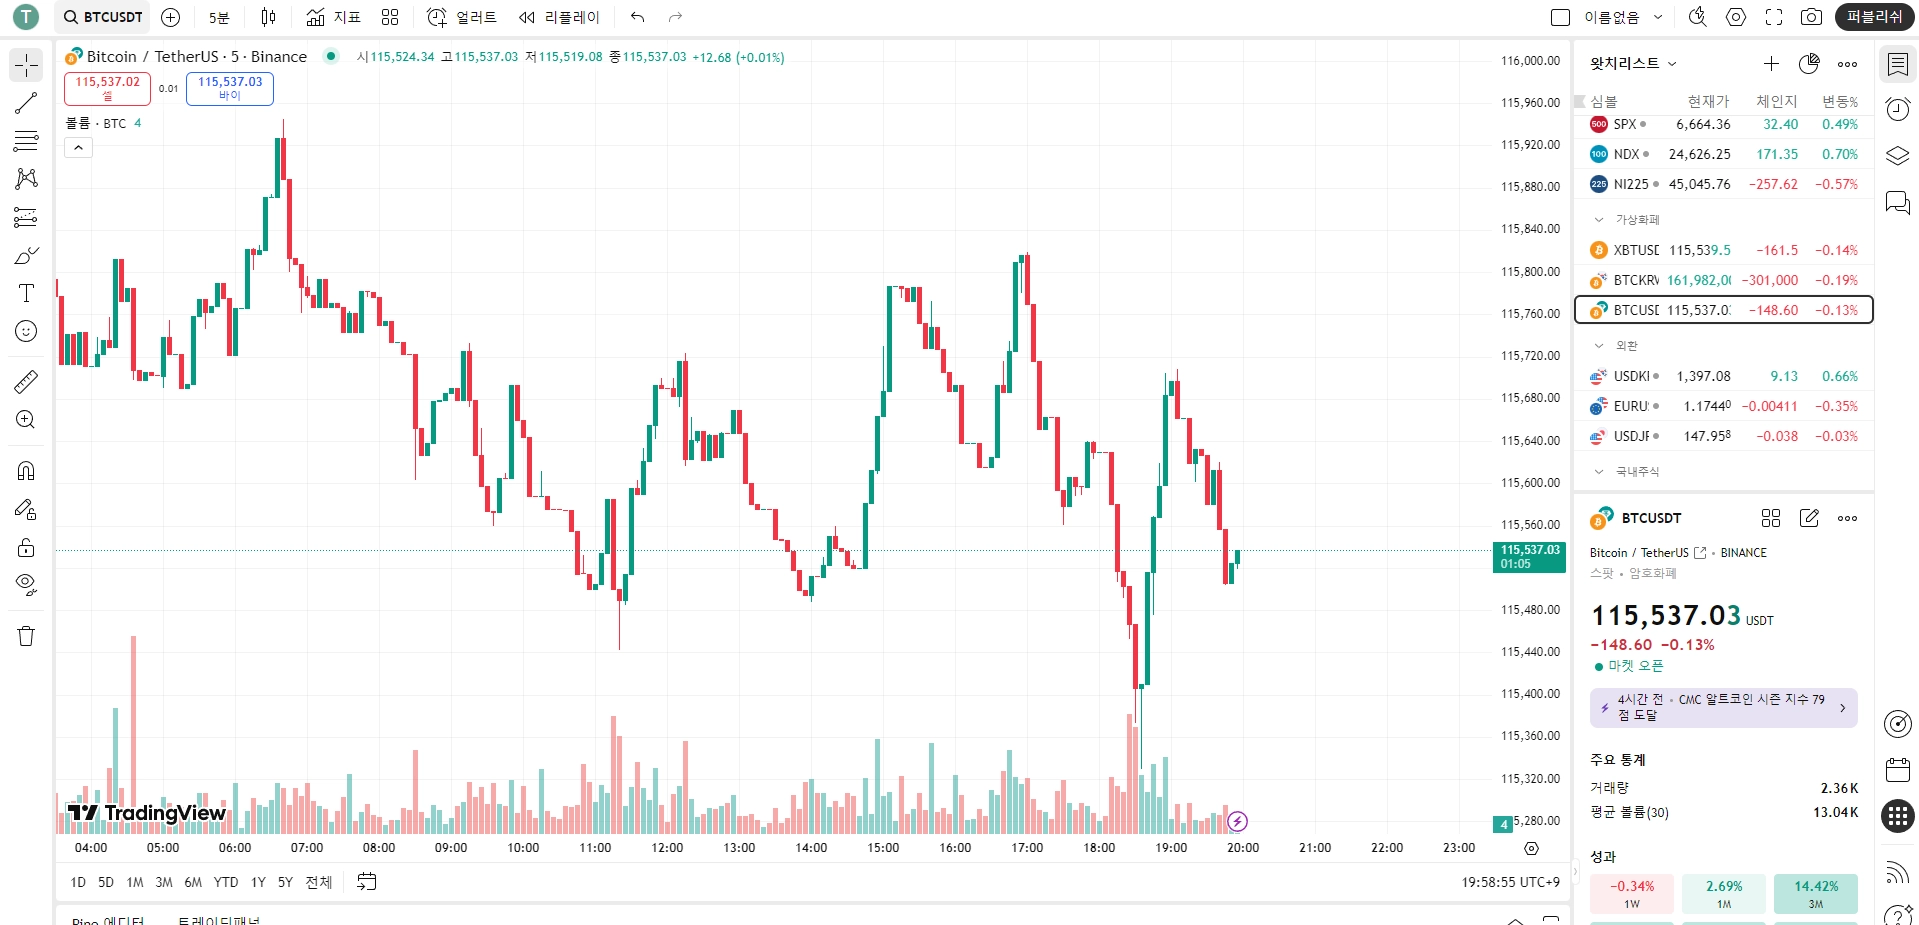Select the ruler measure tool
The width and height of the screenshot is (1919, 925).
click(x=26, y=381)
